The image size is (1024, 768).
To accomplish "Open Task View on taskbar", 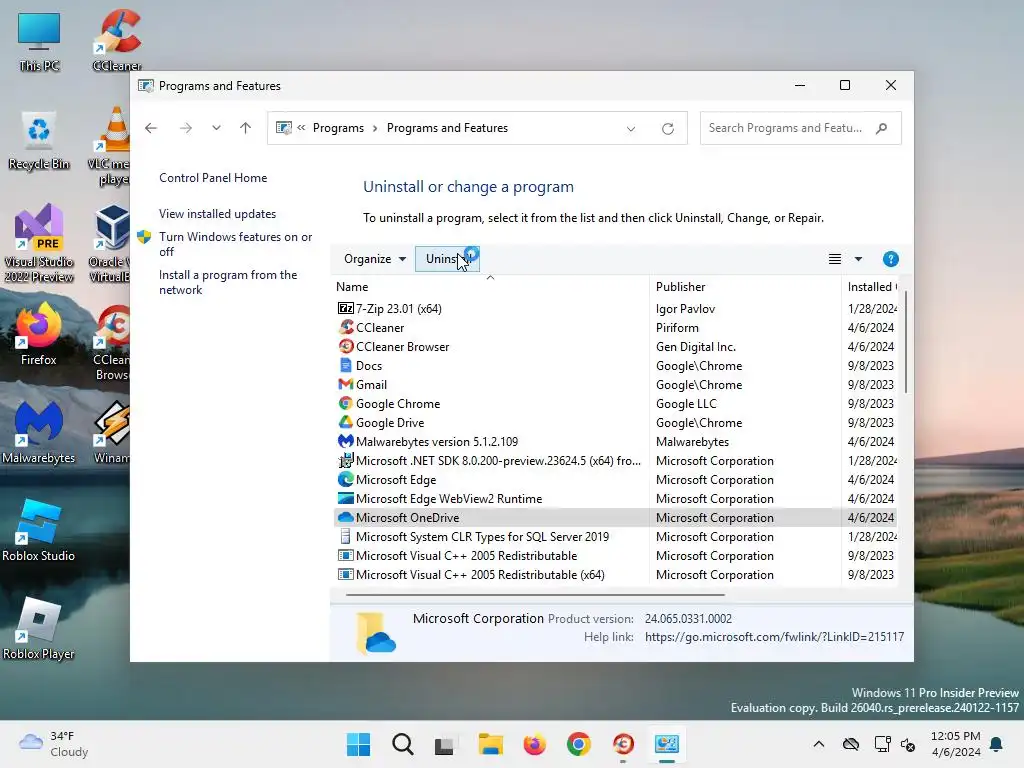I will tap(444, 744).
